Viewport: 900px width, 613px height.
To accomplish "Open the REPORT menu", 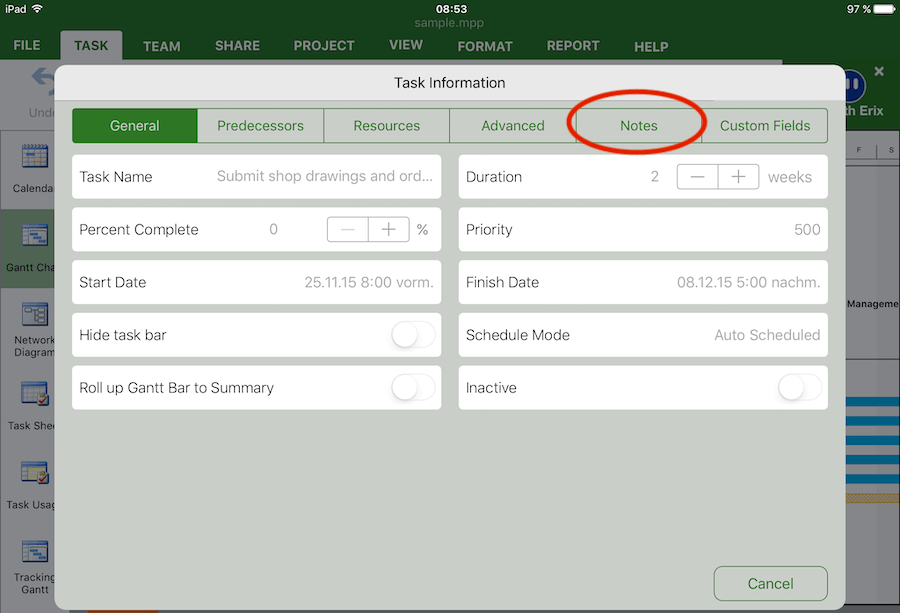I will click(573, 46).
